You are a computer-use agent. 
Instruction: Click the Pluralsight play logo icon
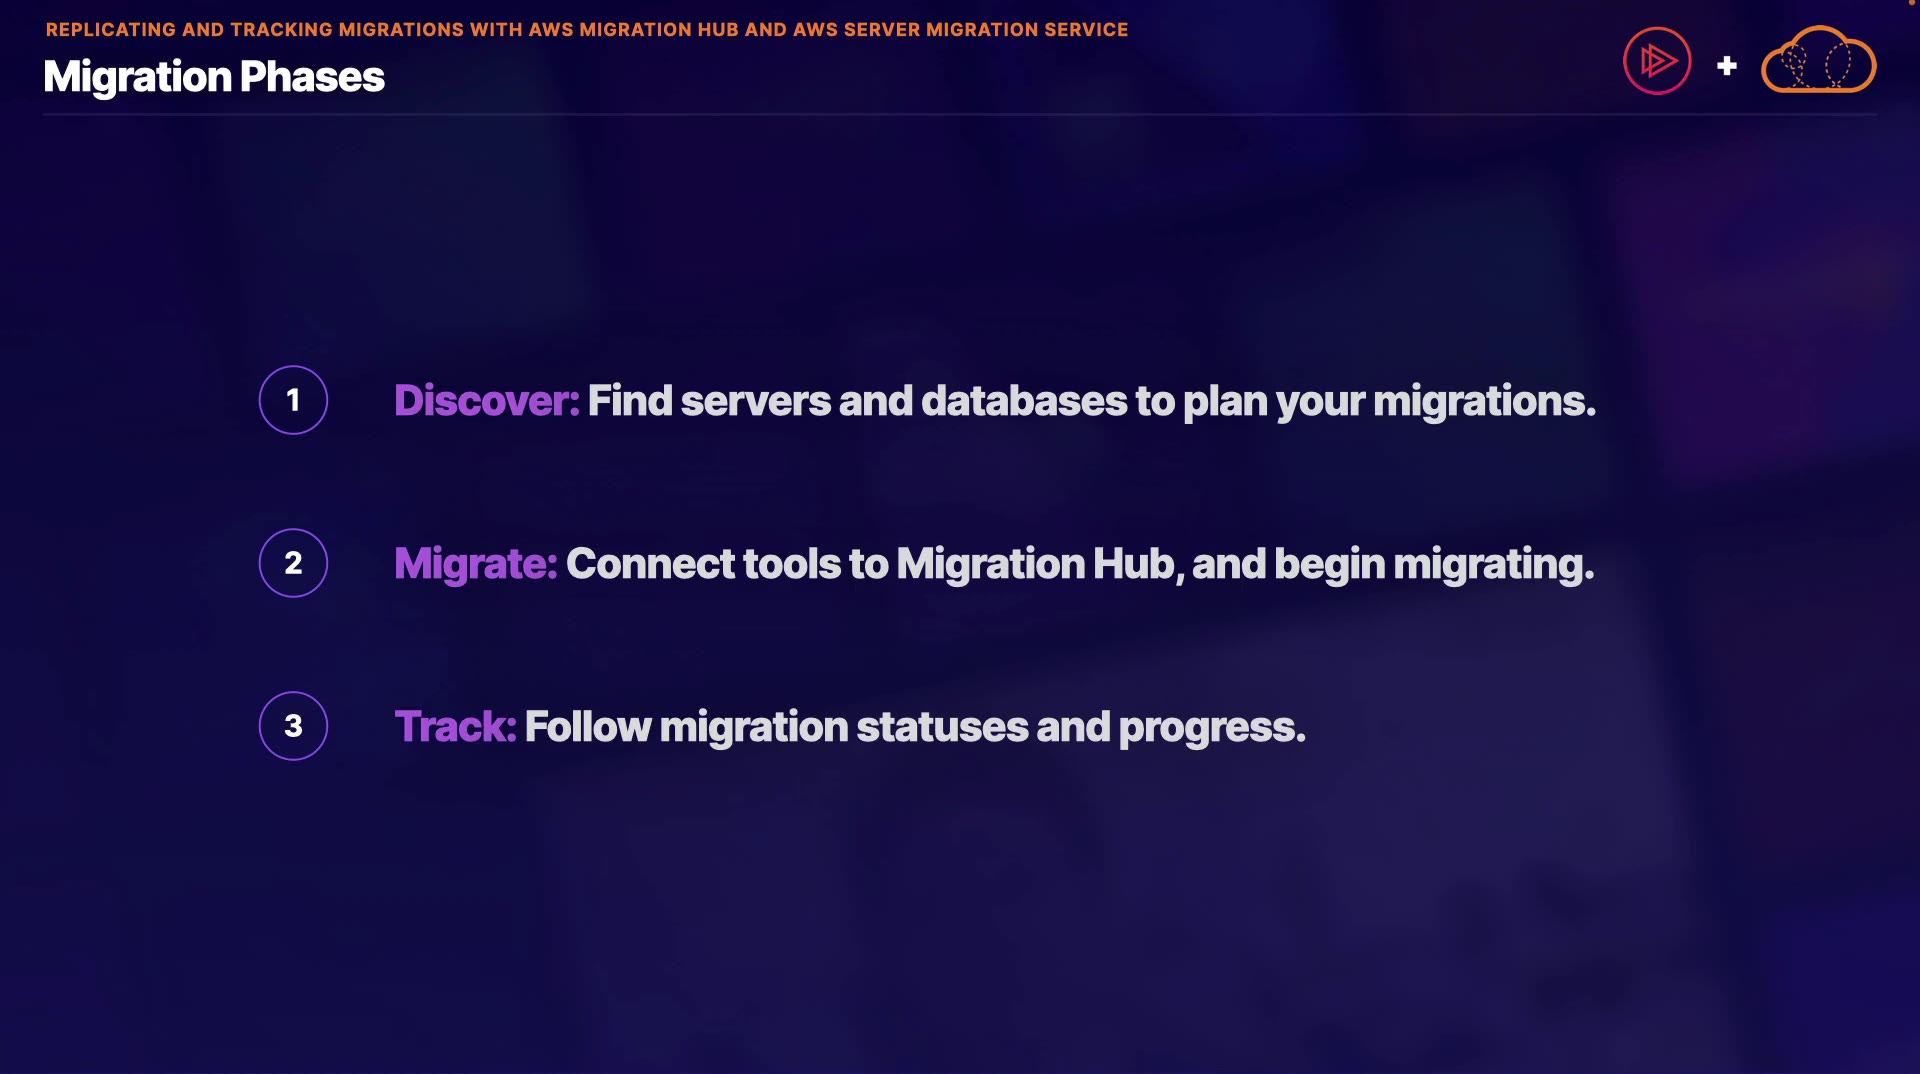(x=1657, y=61)
